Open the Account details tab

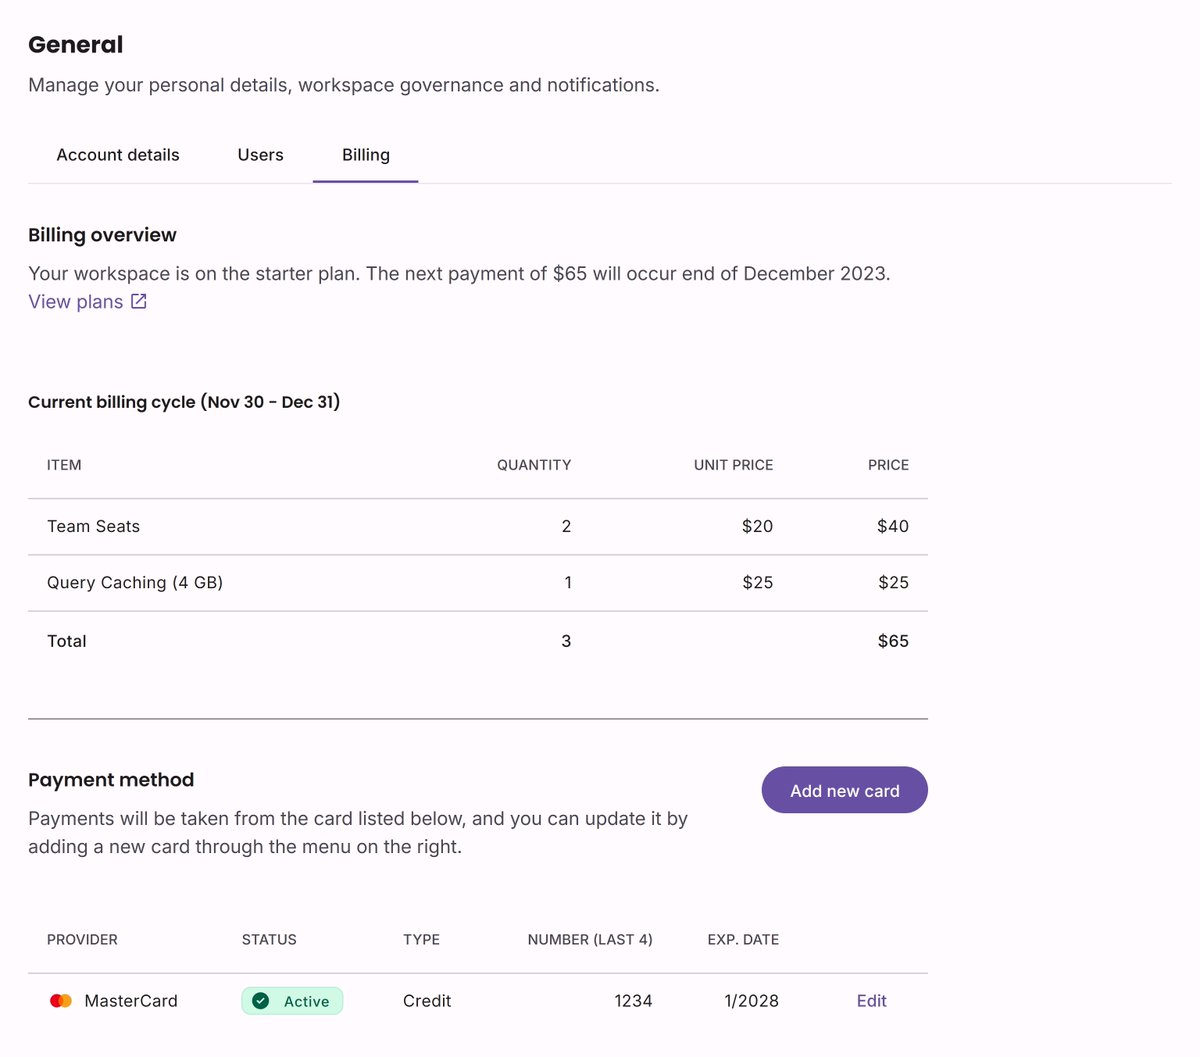tap(118, 155)
